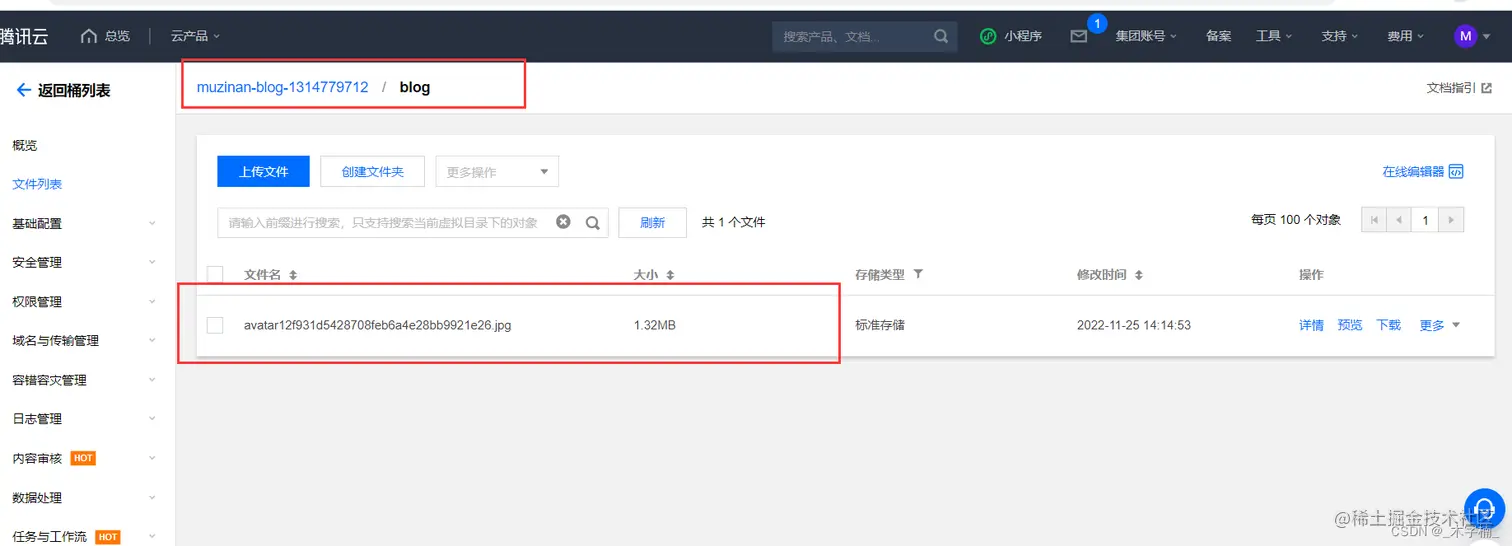Image resolution: width=1512 pixels, height=546 pixels.
Task: Click the 刷新 button
Action: (652, 222)
